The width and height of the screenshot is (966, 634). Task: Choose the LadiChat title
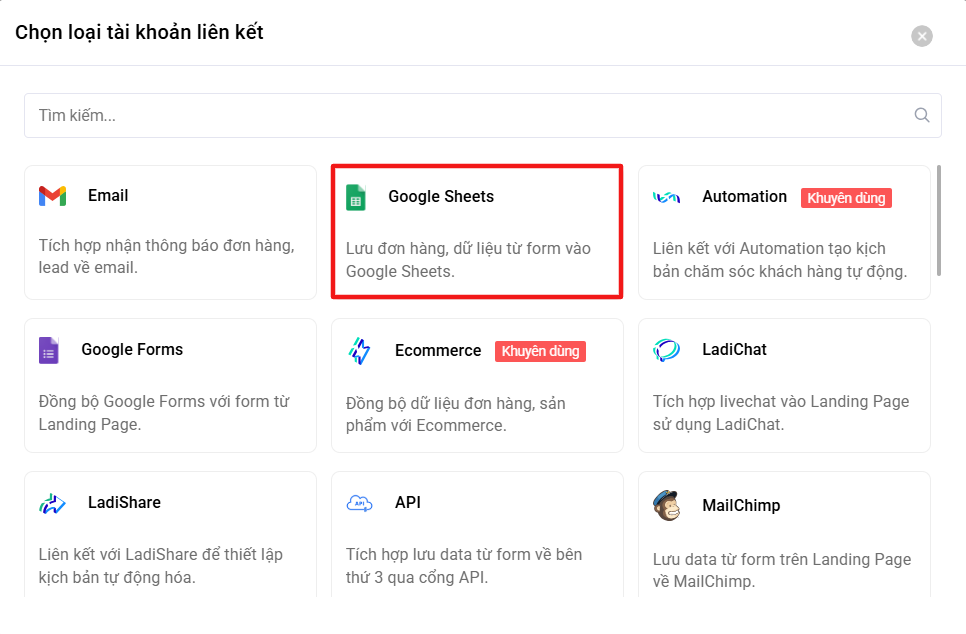pyautogui.click(x=734, y=349)
